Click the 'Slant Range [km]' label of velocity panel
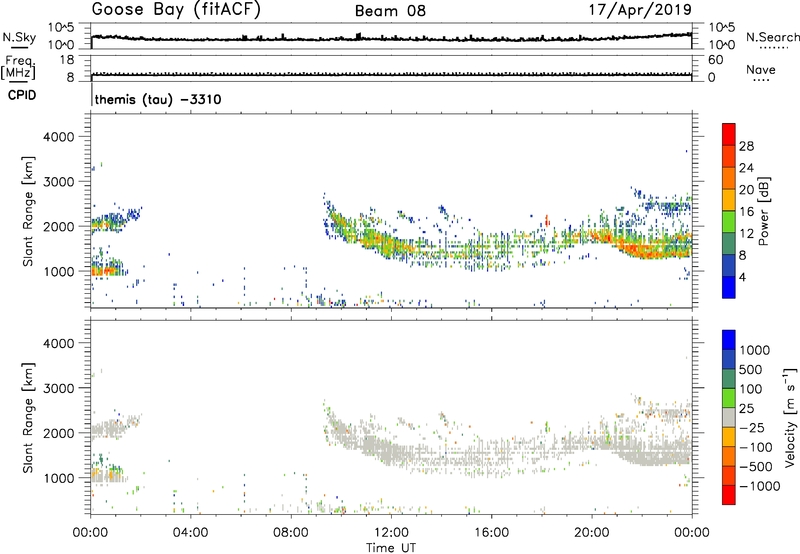 (x=28, y=417)
